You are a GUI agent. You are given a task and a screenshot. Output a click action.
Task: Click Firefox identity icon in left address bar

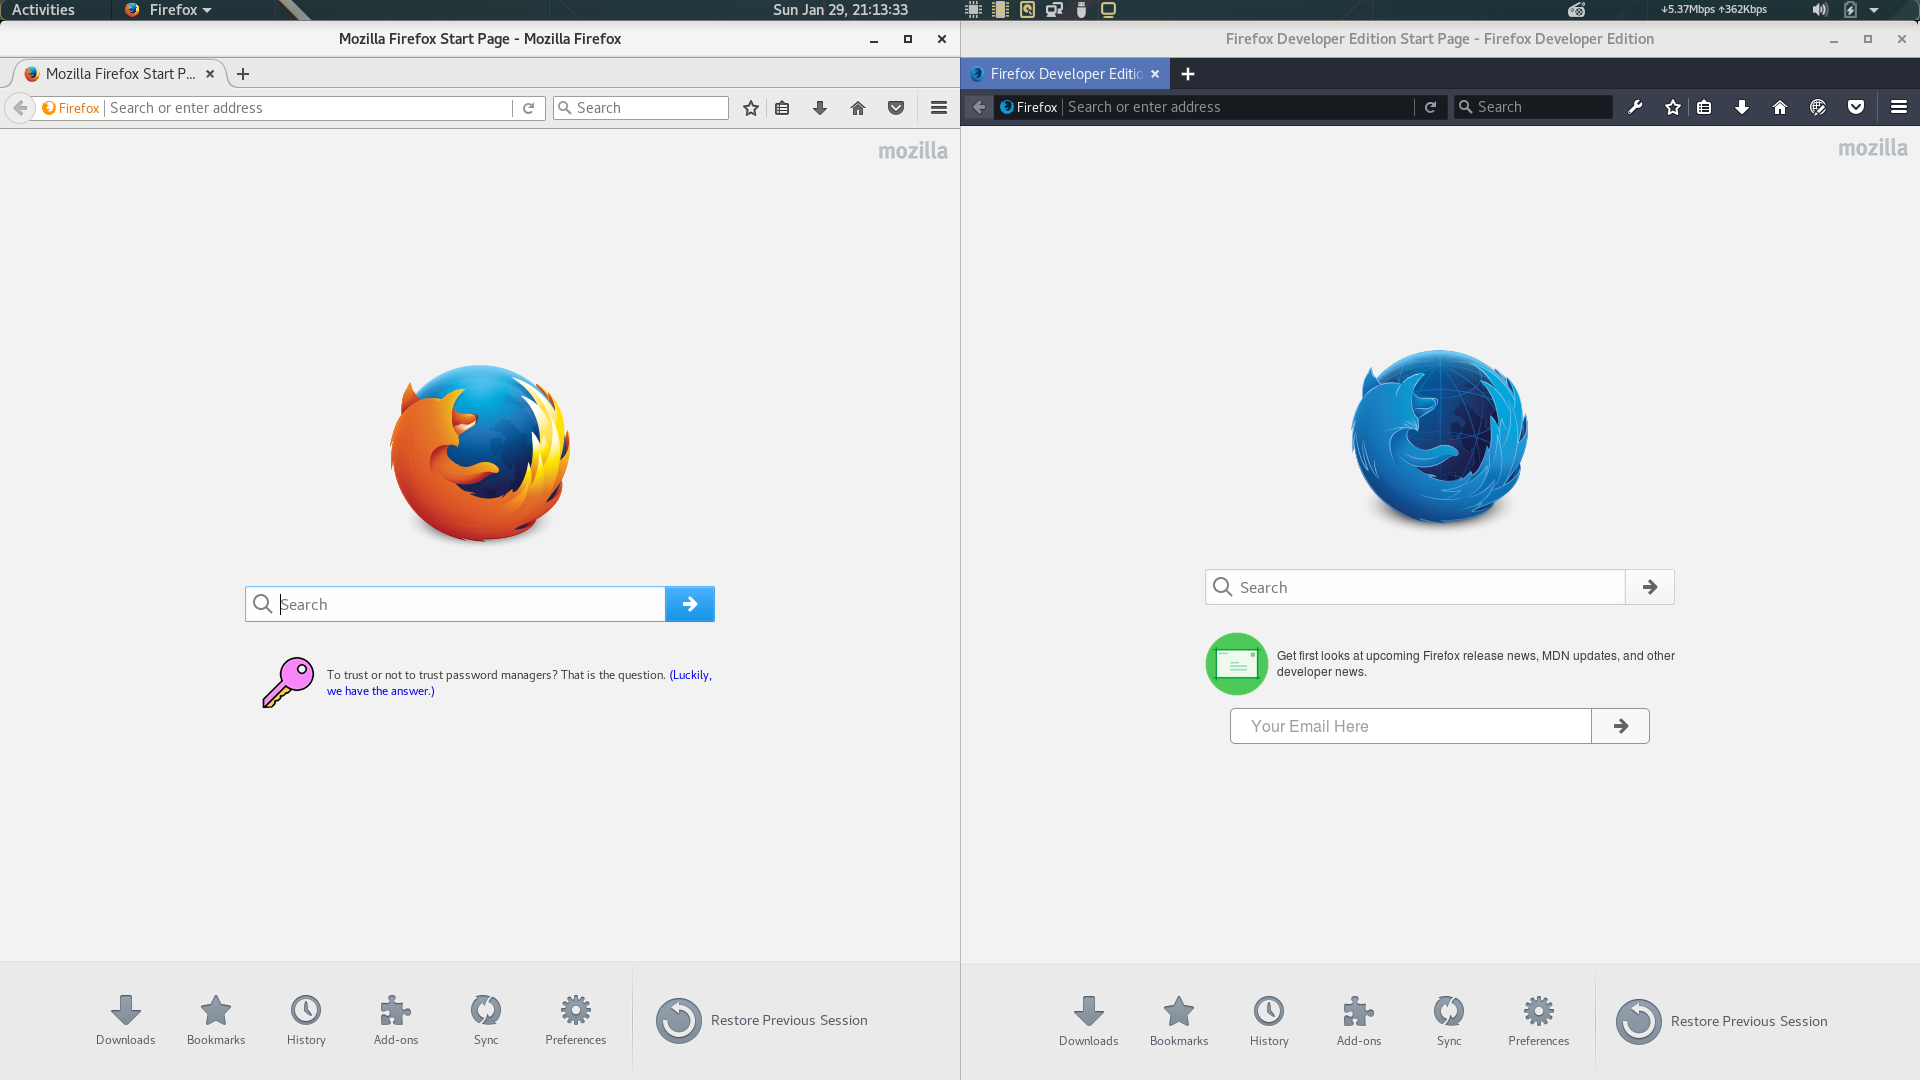71,108
